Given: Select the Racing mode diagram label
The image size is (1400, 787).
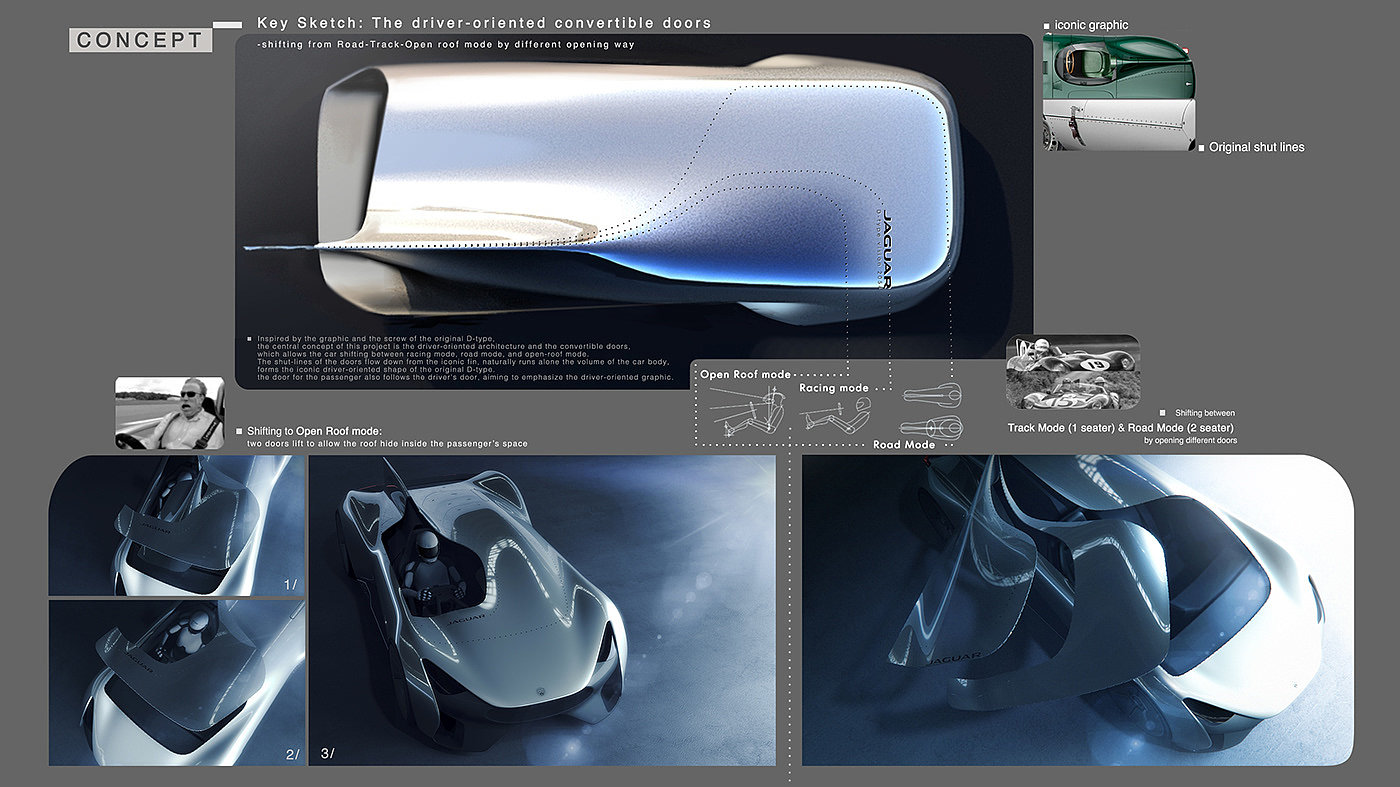Looking at the screenshot, I should click(x=833, y=387).
